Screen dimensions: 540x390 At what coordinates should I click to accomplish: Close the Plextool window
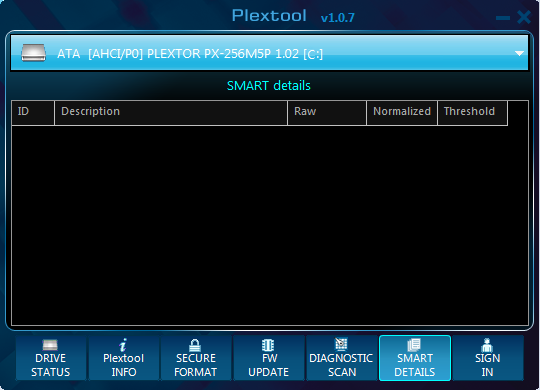[524, 17]
